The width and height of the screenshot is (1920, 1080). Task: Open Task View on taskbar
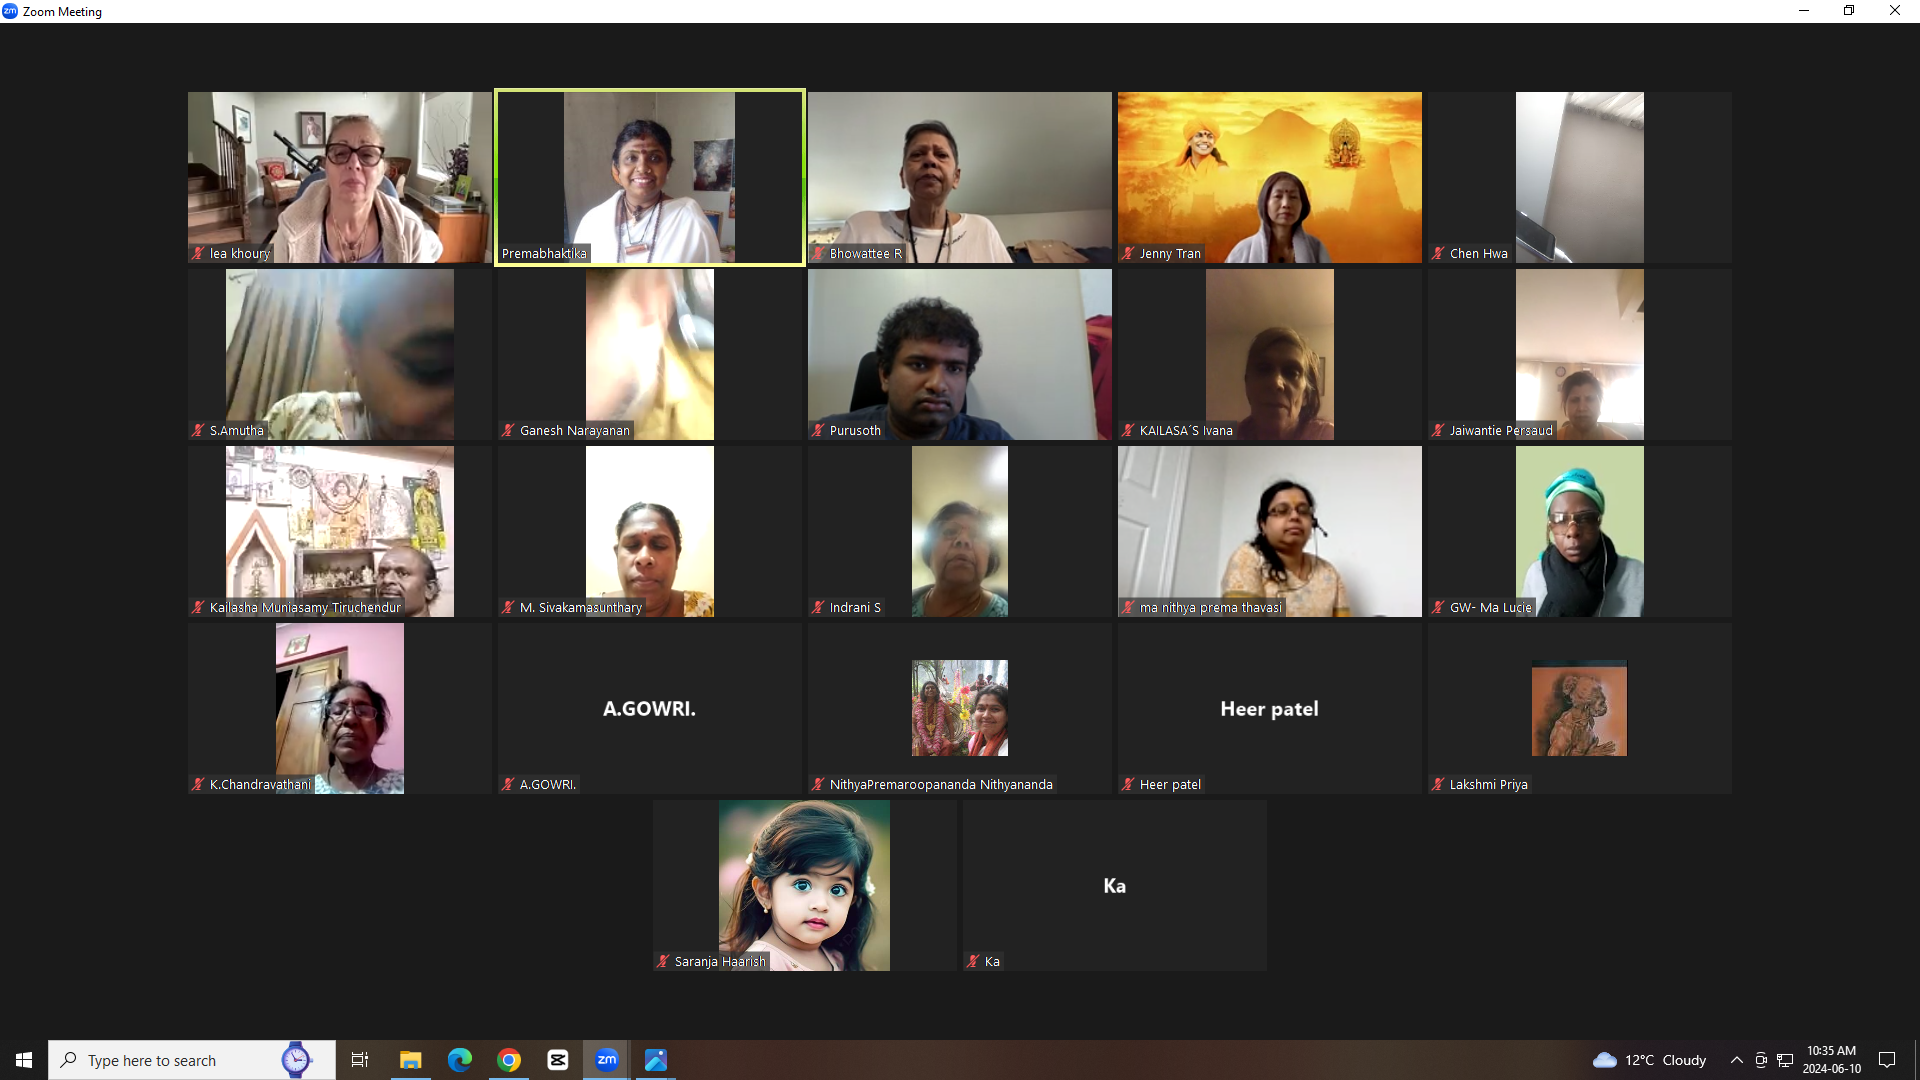pos(360,1060)
